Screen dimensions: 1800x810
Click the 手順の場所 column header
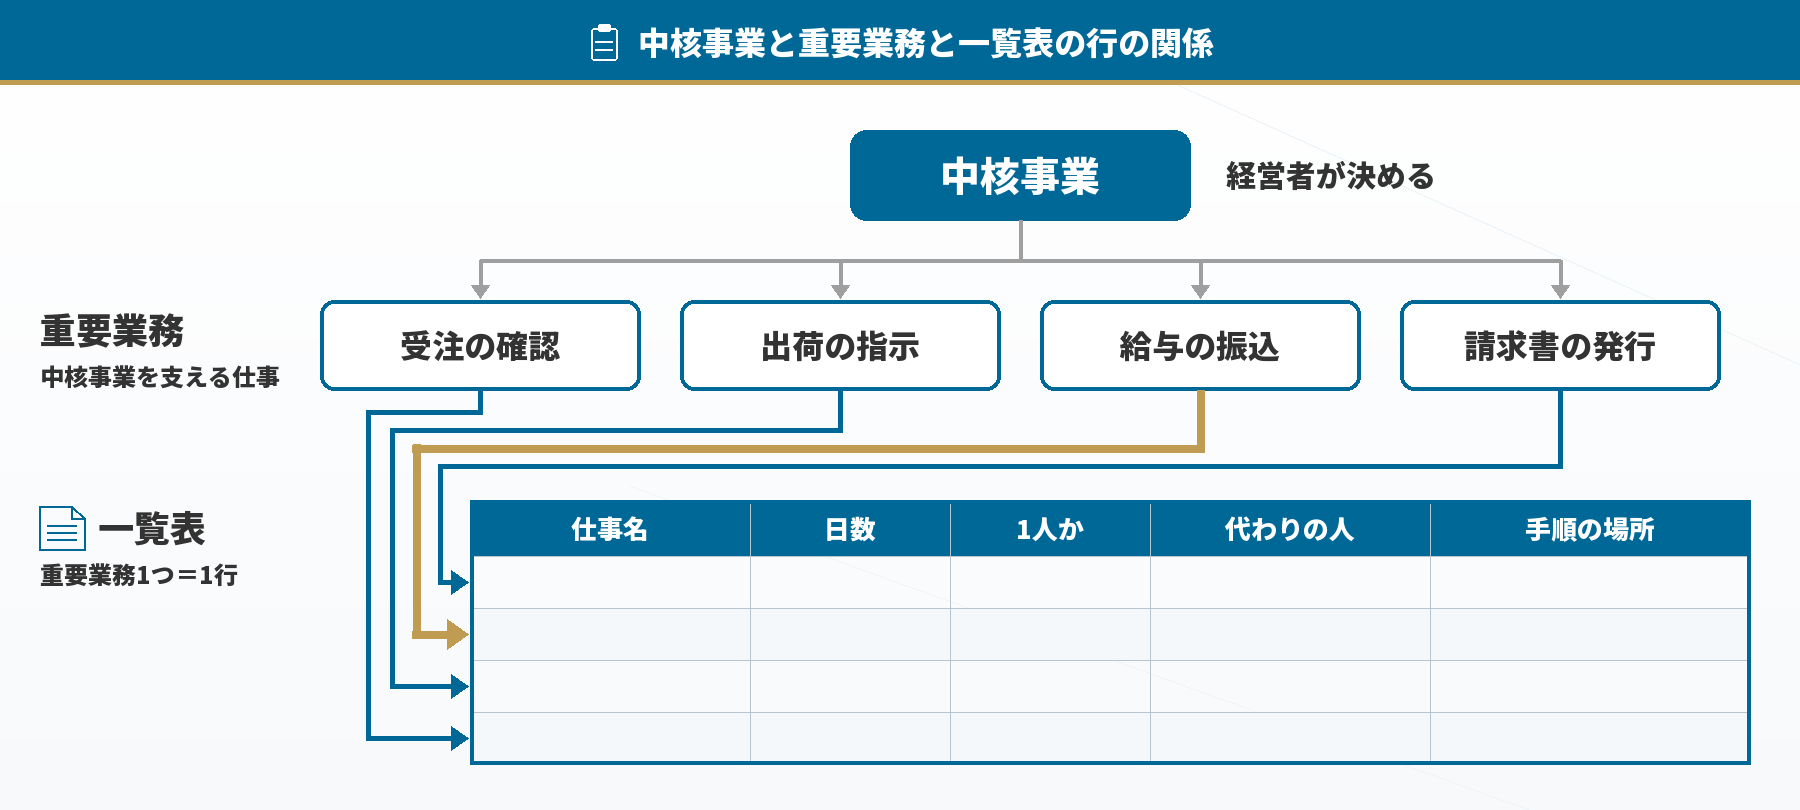pyautogui.click(x=1590, y=529)
